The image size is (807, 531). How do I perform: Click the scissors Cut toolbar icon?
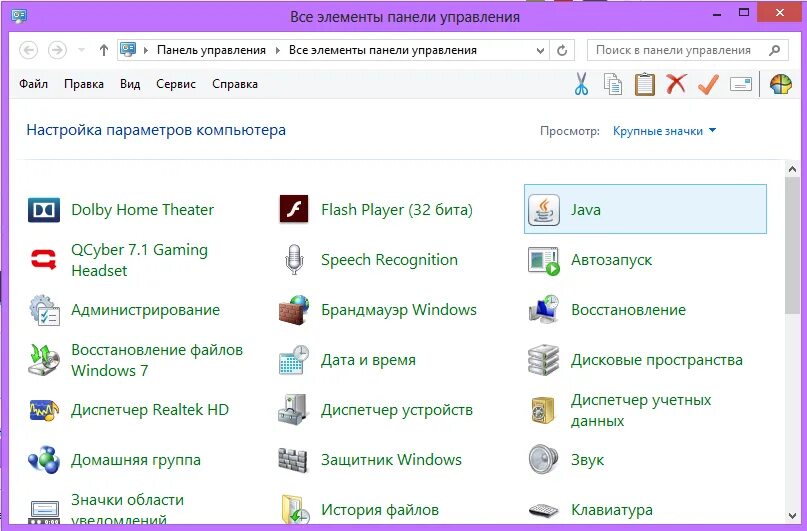point(581,84)
